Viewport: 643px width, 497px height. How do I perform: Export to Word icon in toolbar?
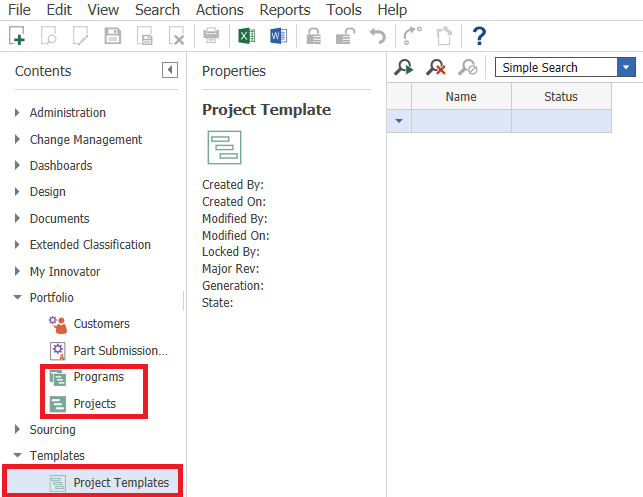pyautogui.click(x=278, y=37)
